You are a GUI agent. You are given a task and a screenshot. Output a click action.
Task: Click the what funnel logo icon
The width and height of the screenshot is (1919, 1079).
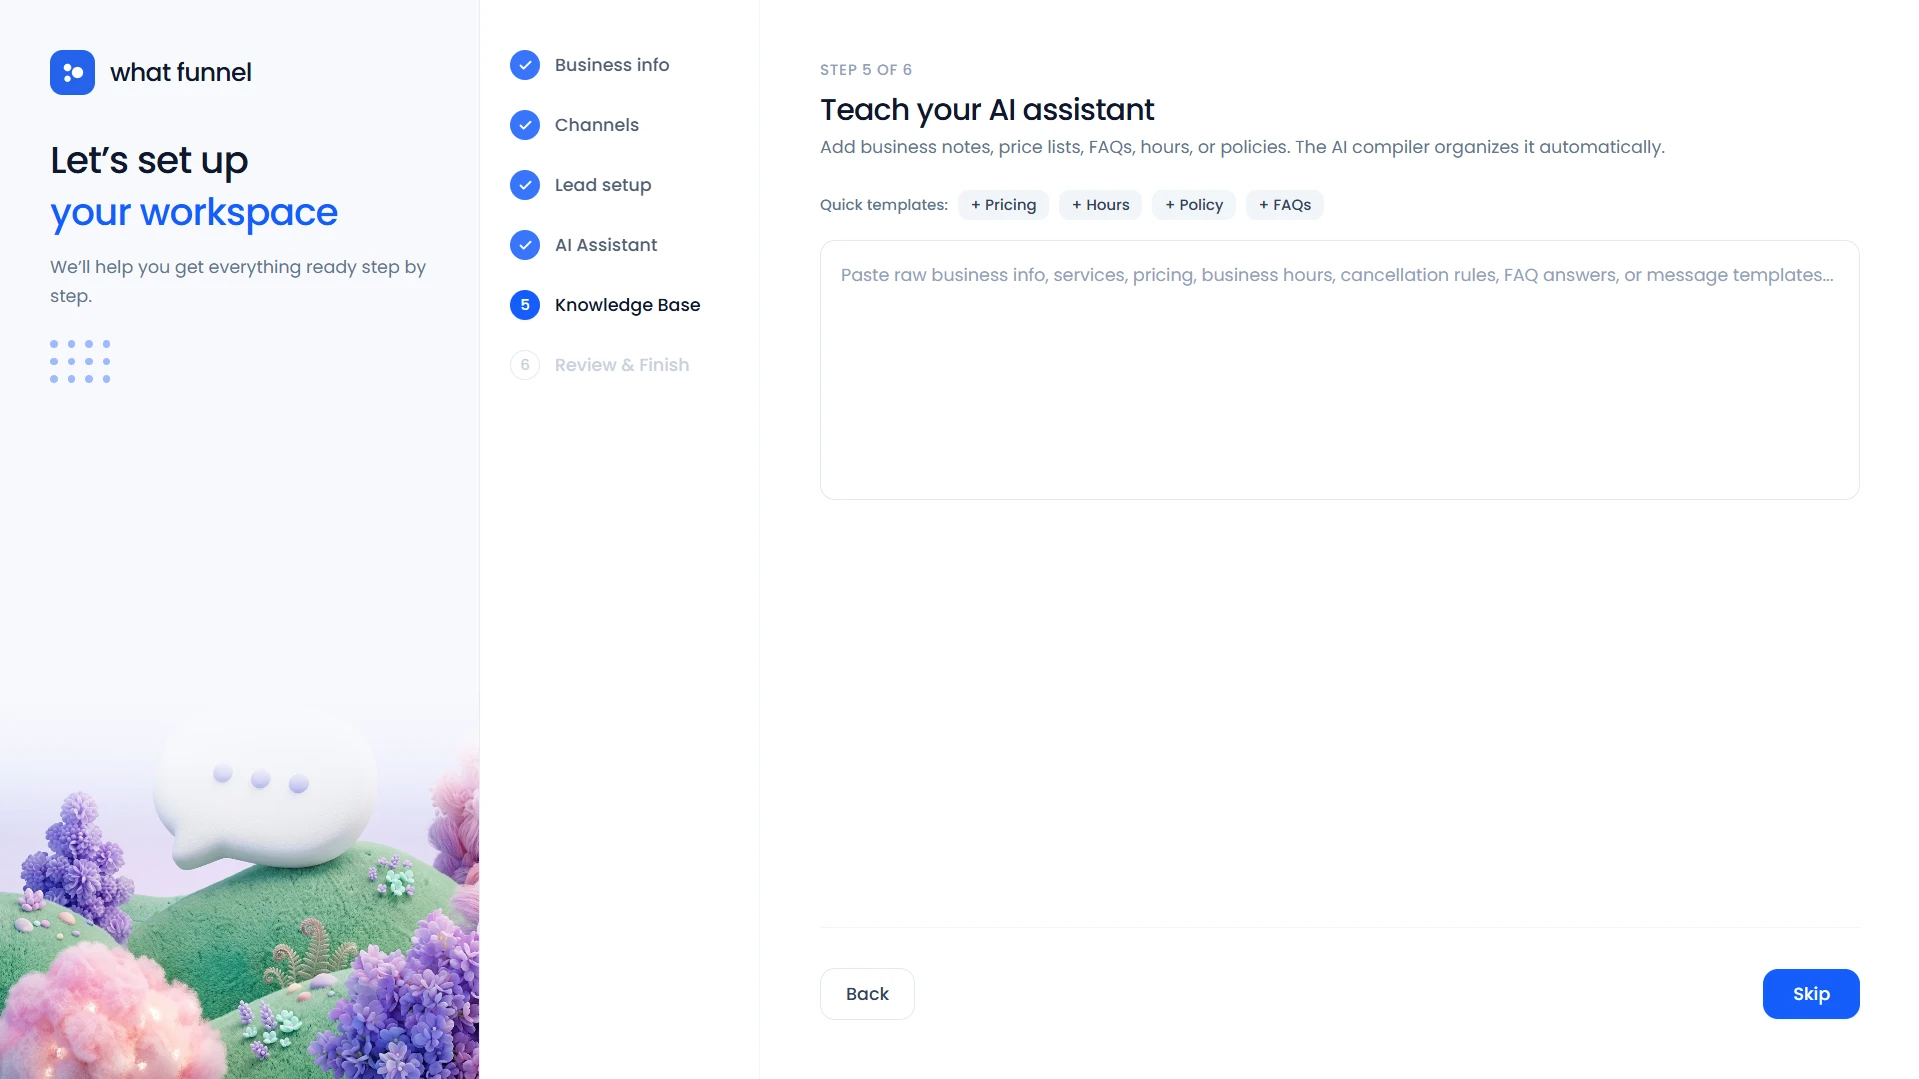[72, 72]
